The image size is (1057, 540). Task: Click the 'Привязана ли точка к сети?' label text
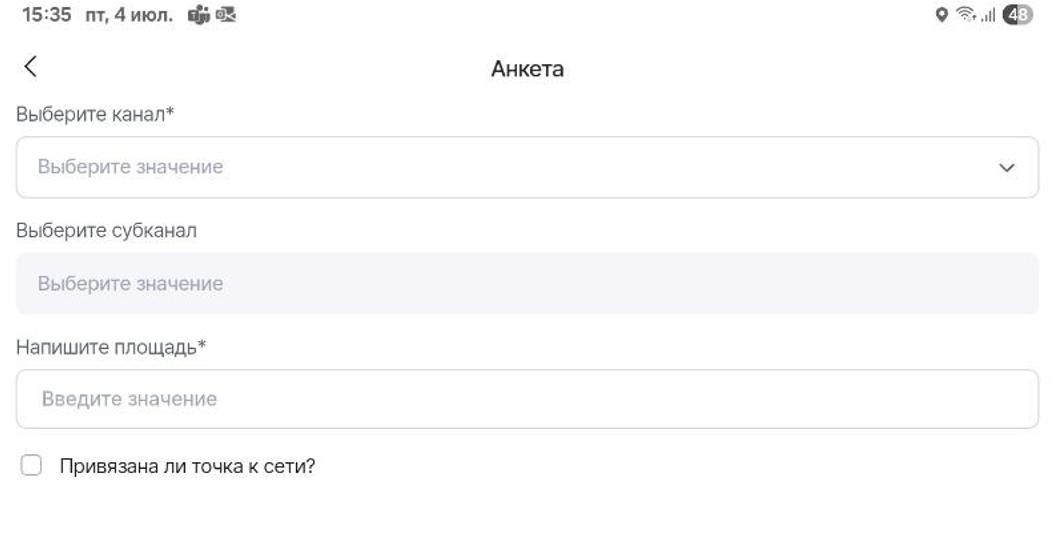tap(187, 466)
